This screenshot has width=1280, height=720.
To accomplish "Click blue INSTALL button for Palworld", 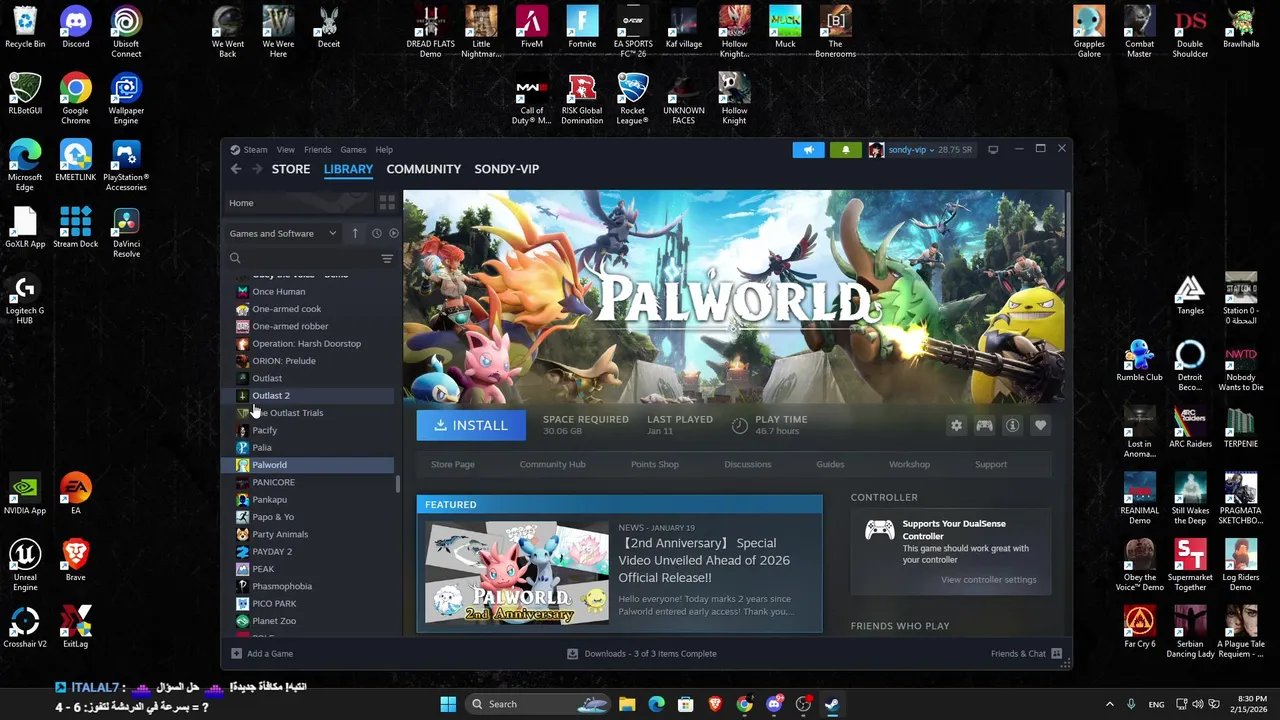I will pyautogui.click(x=471, y=426).
